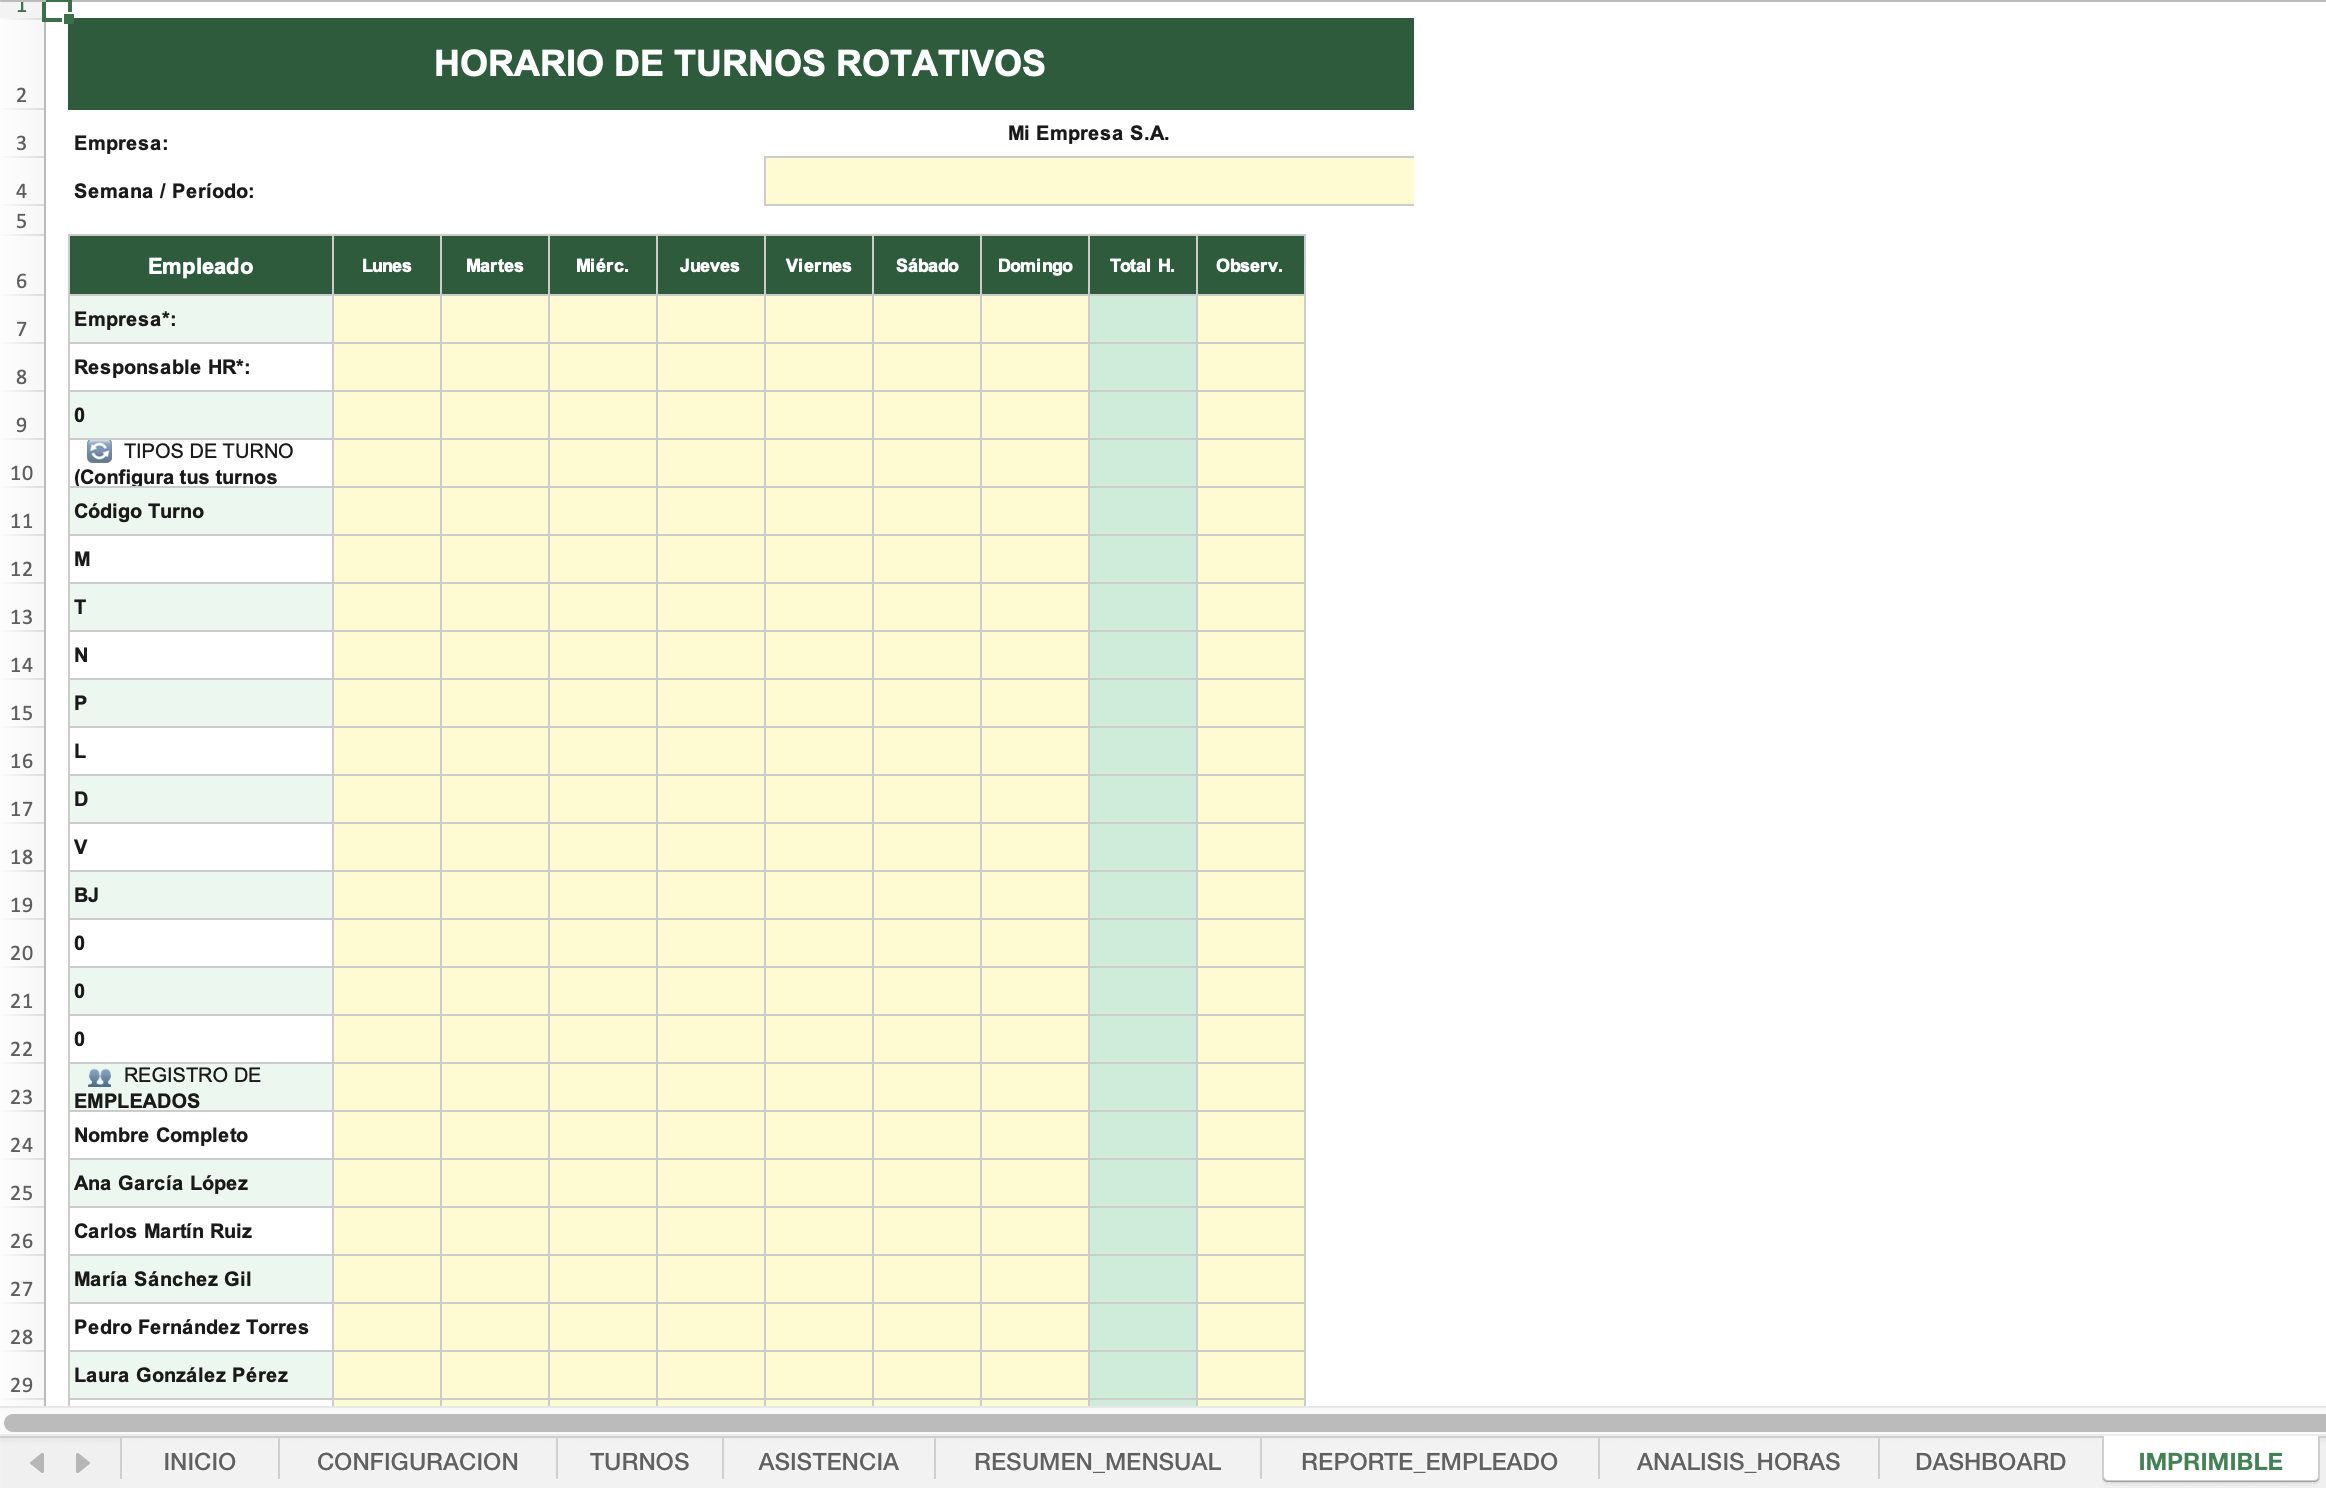Click Lunes cell for Ana García López
This screenshot has height=1488, width=2326.
point(387,1183)
